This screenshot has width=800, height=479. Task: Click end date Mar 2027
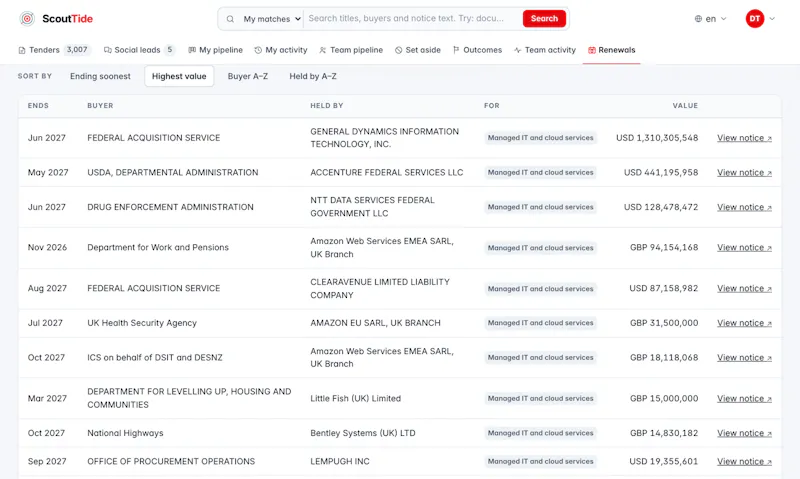47,398
